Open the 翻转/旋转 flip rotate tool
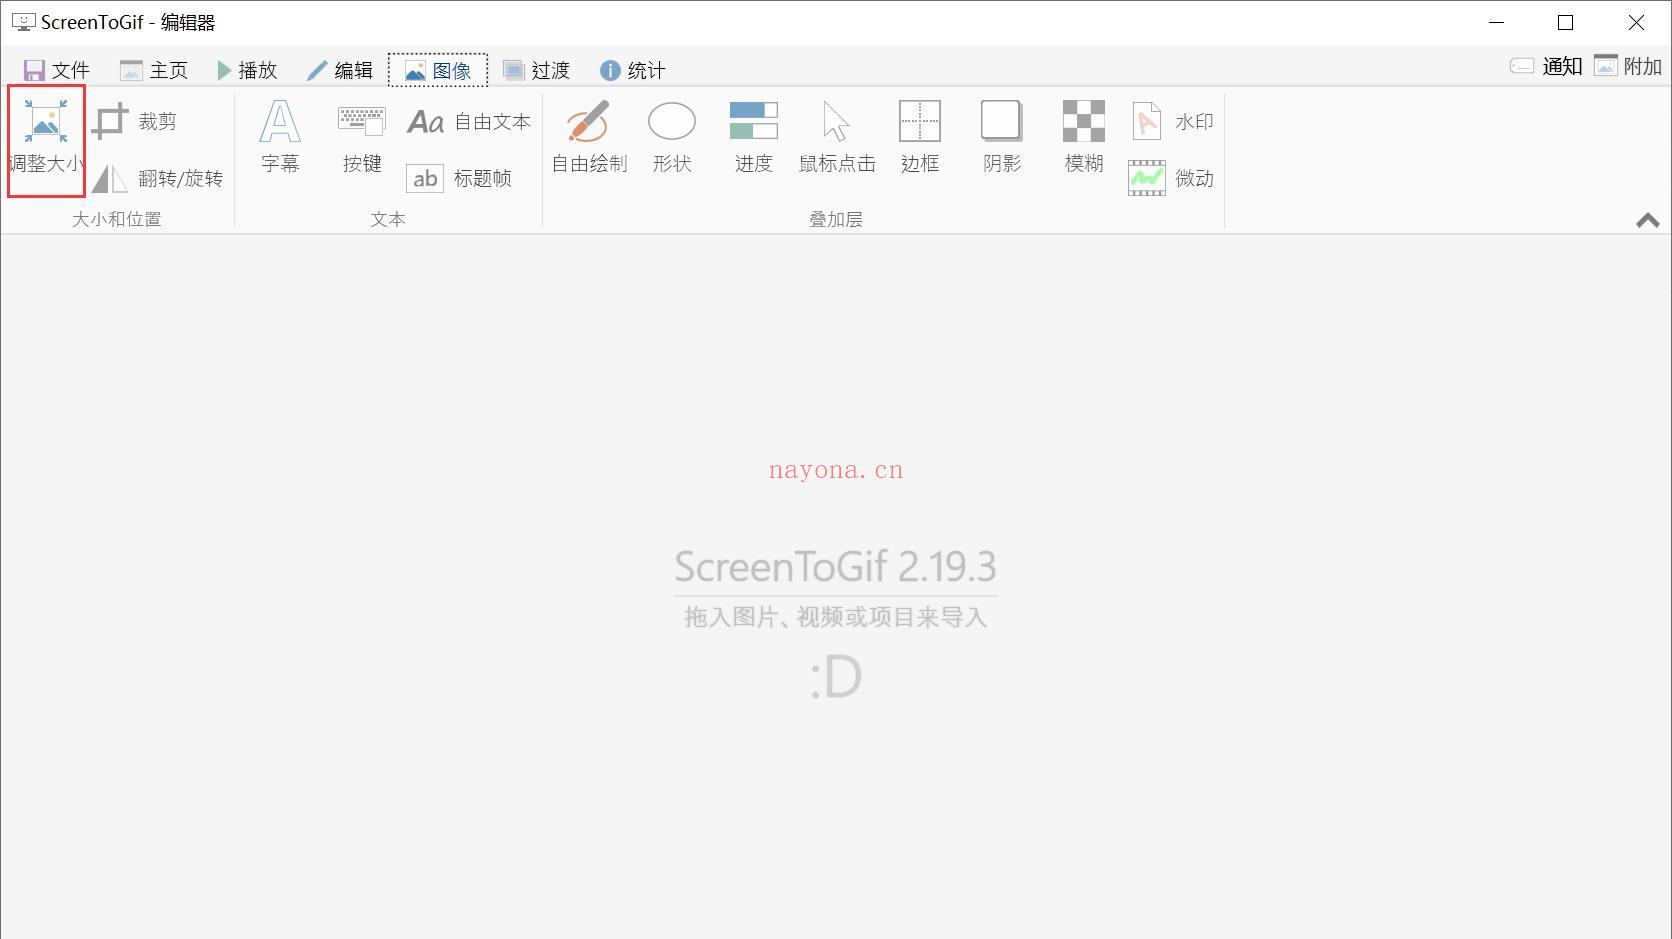The height and width of the screenshot is (939, 1672). (x=158, y=178)
